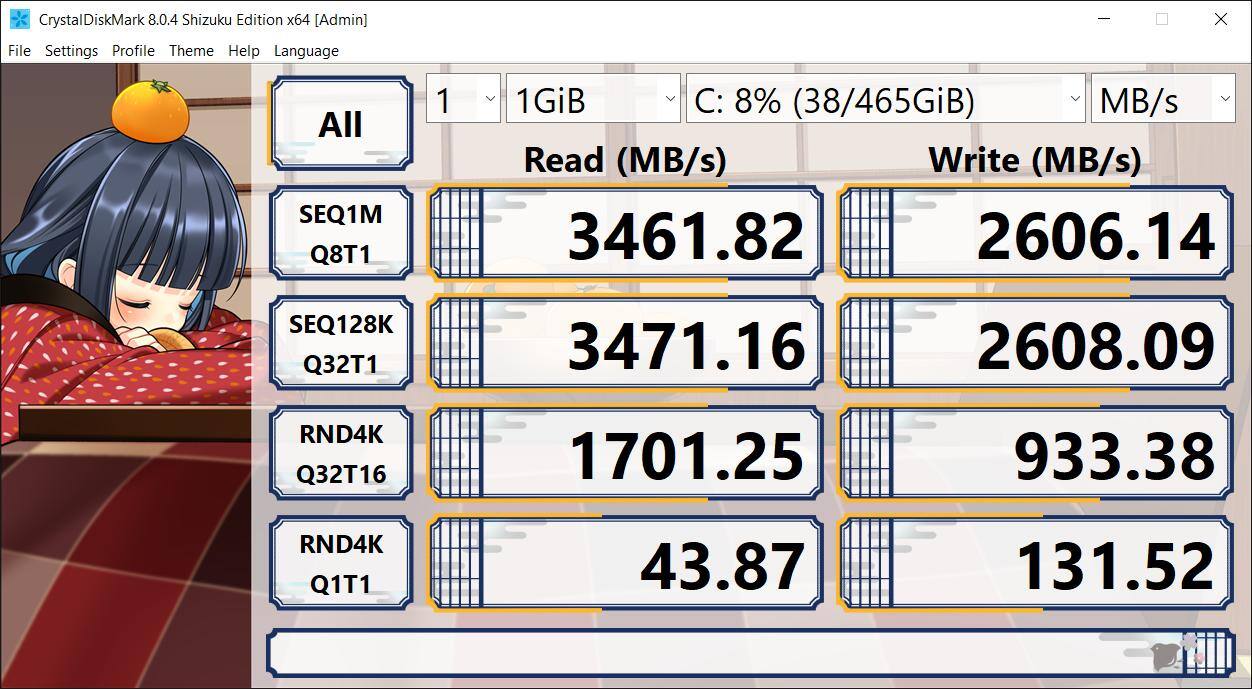Expand the 1GiB test size dropdown
This screenshot has height=689, width=1252.
(593, 100)
